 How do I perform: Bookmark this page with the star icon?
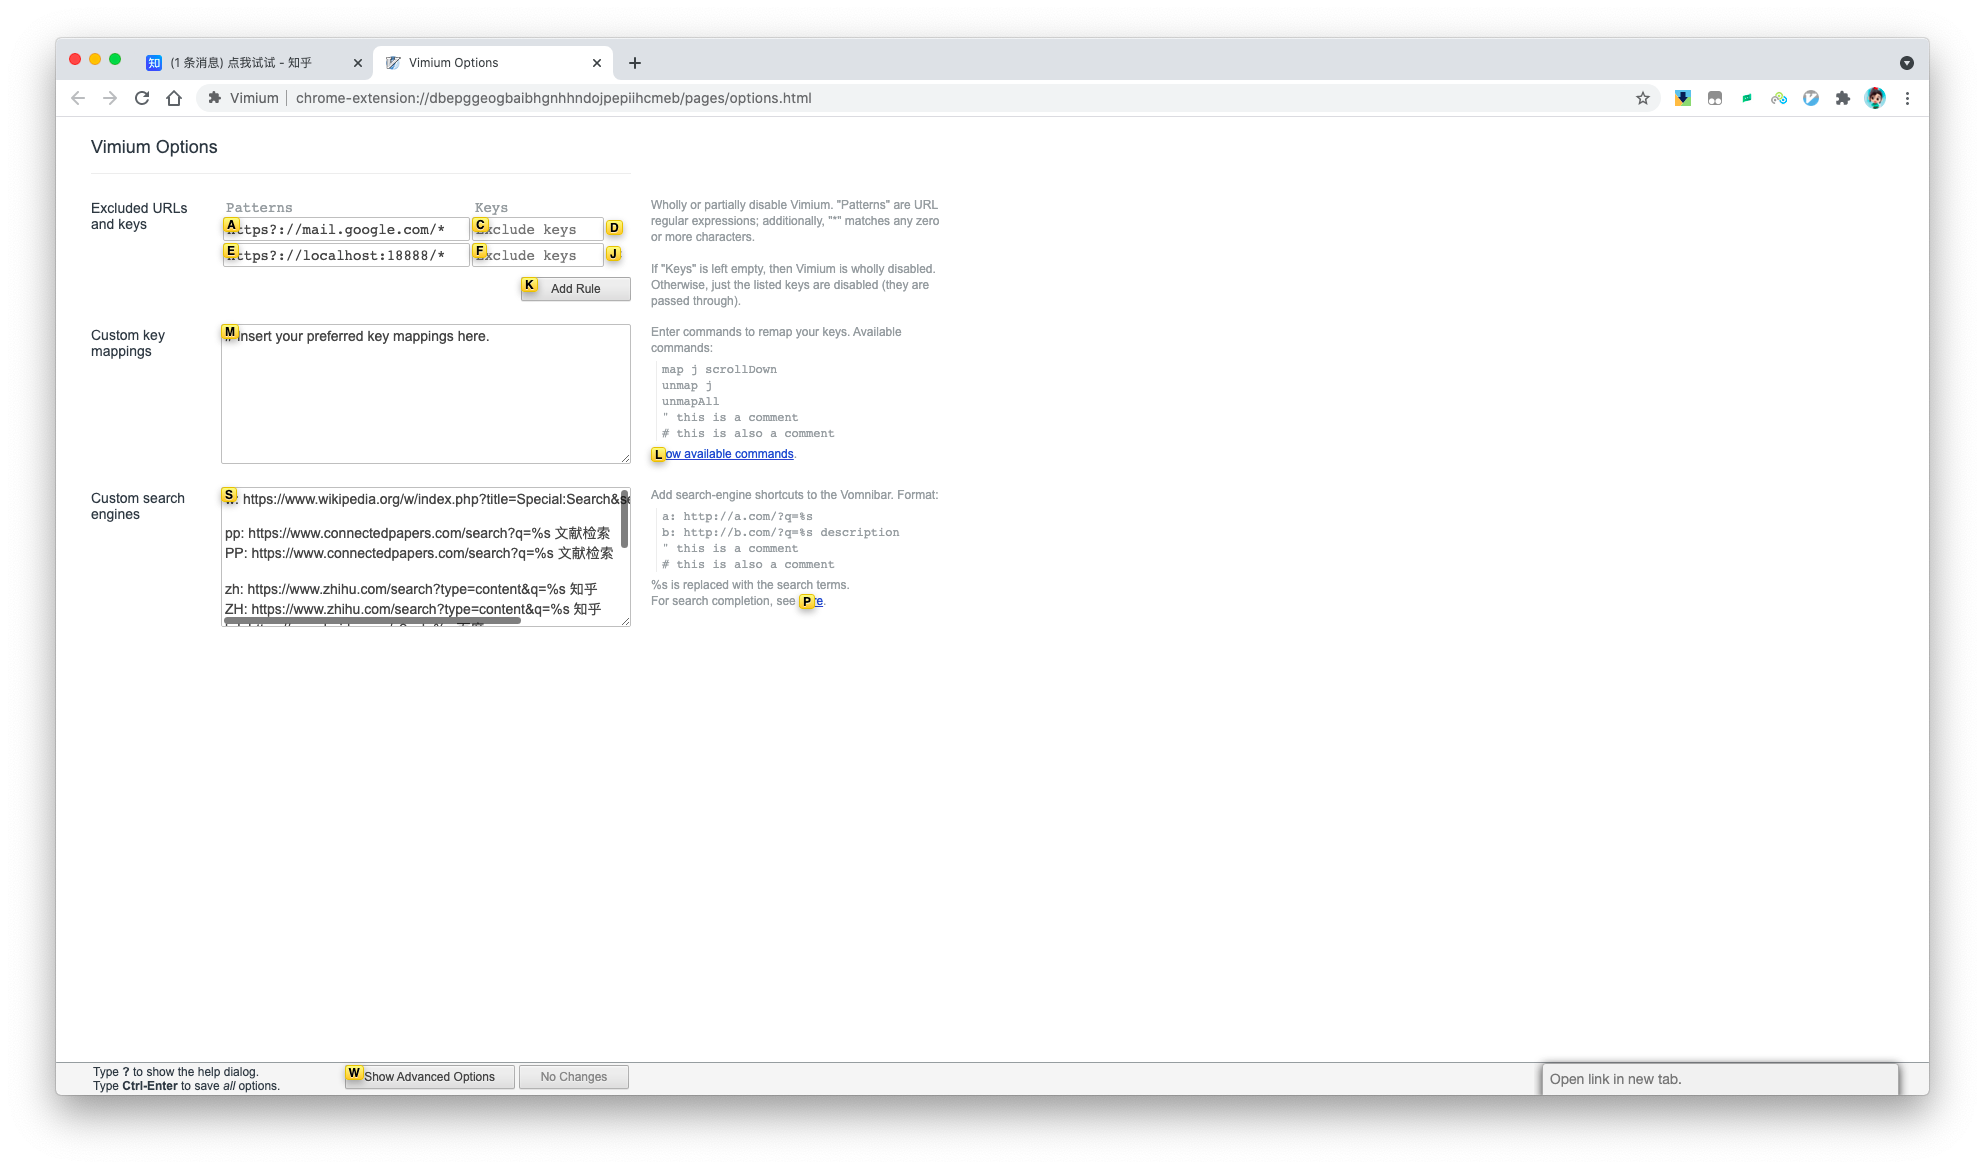point(1642,98)
